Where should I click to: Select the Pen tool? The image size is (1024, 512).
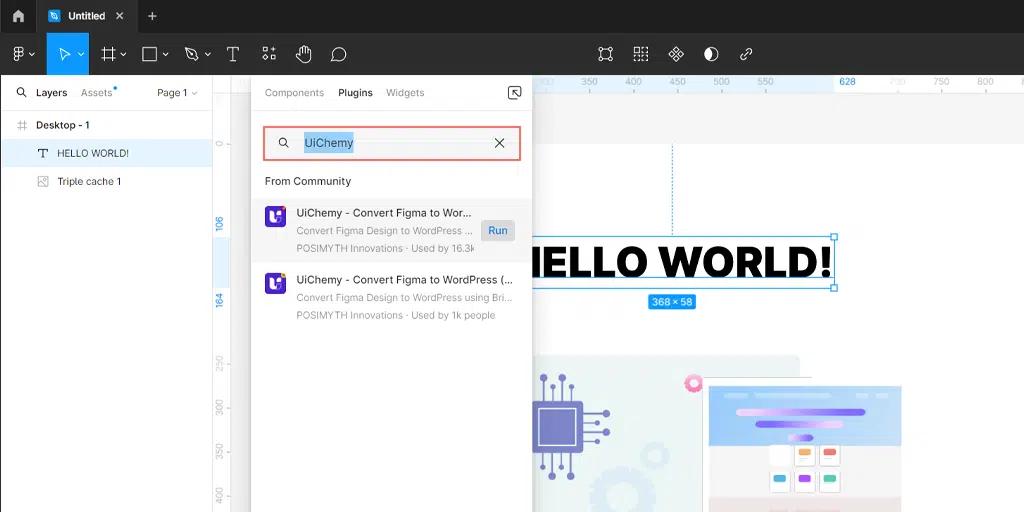coord(191,54)
